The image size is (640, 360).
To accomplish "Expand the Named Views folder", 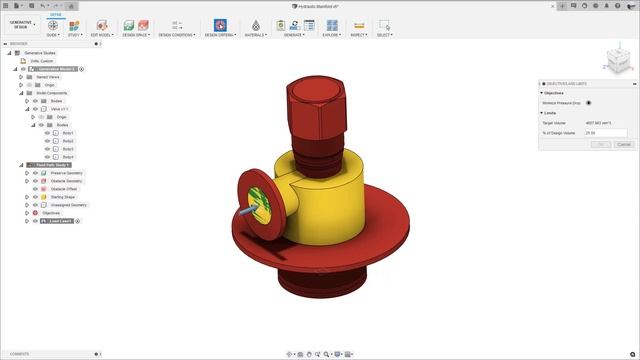I will (21, 77).
